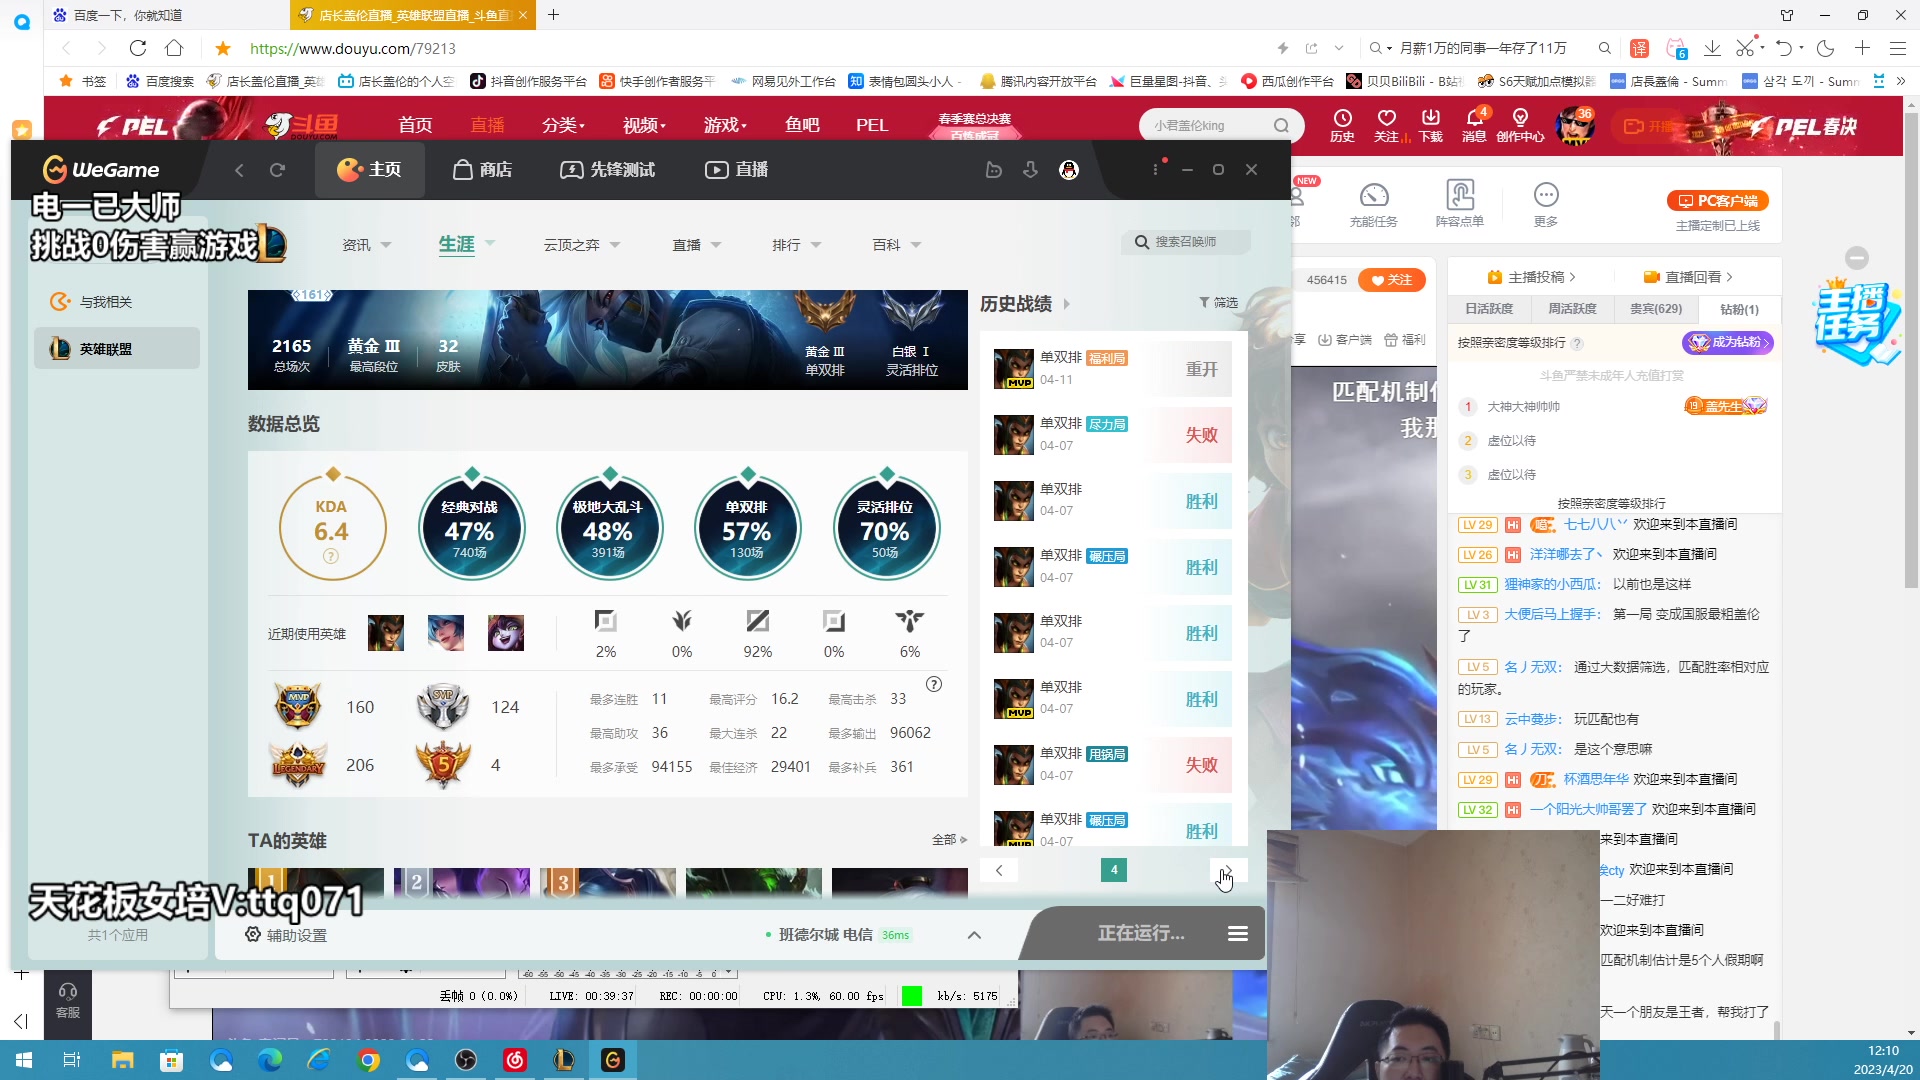Click the orange 关注 follow button
The height and width of the screenshot is (1080, 1920).
(1391, 280)
